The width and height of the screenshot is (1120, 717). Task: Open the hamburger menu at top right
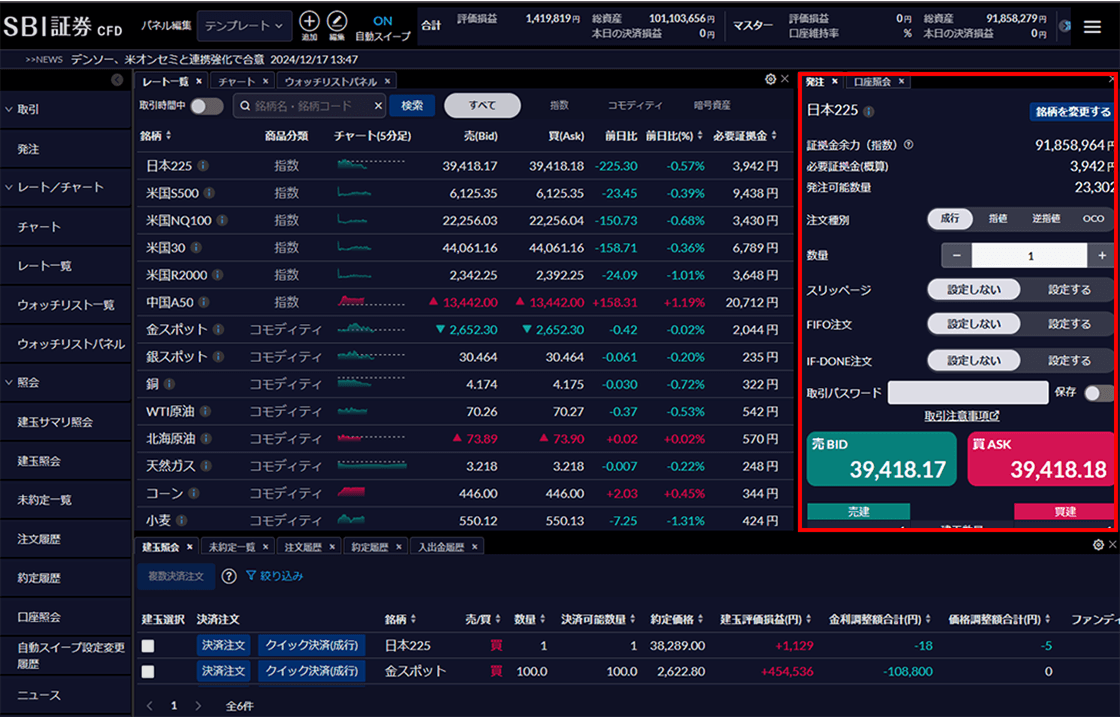(1092, 26)
